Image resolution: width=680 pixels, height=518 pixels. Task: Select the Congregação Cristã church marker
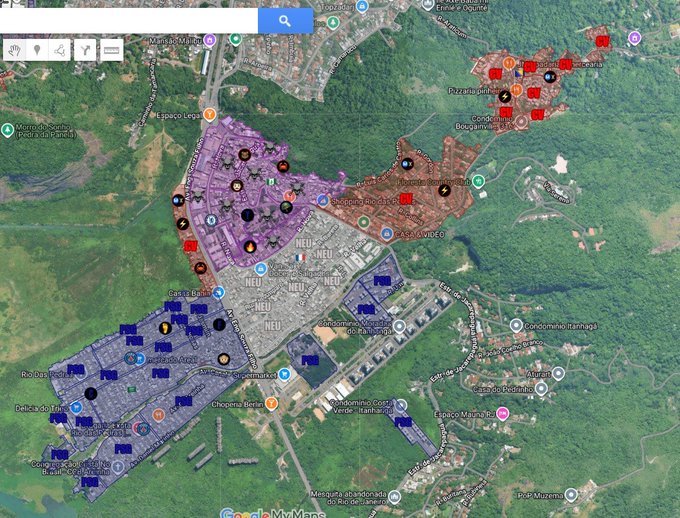tap(117, 467)
